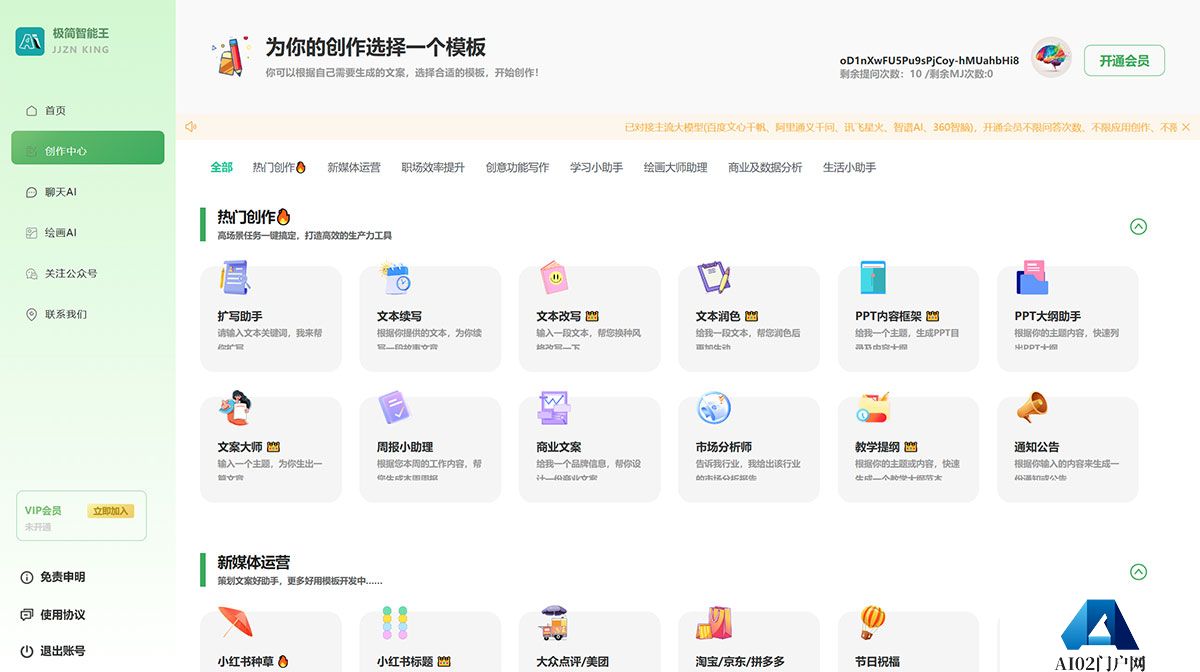Image resolution: width=1200 pixels, height=672 pixels.
Task: Click the 联系我们 location pin icon
Action: pos(31,314)
